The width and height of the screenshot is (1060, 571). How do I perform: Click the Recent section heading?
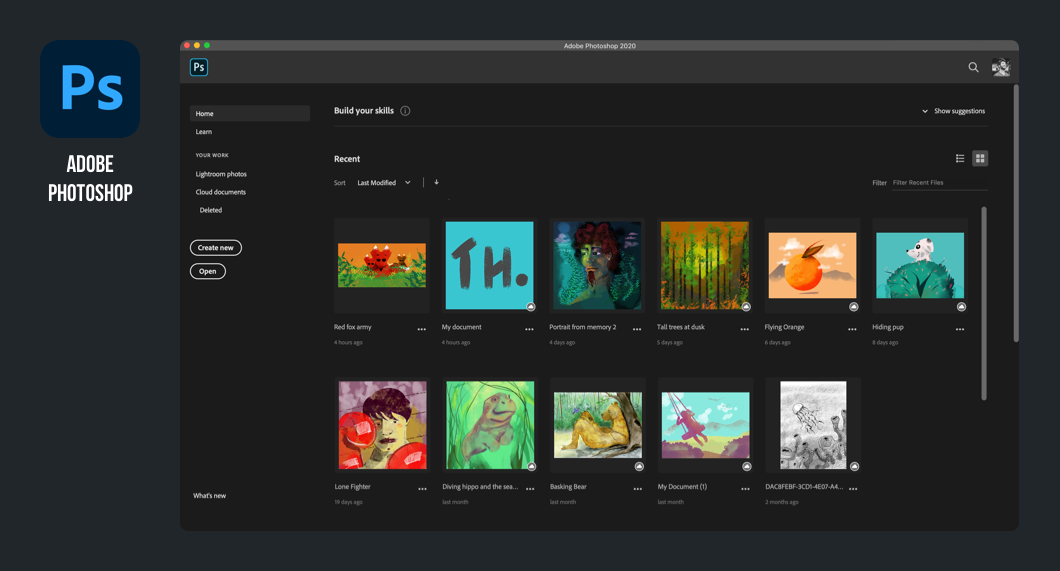[347, 159]
